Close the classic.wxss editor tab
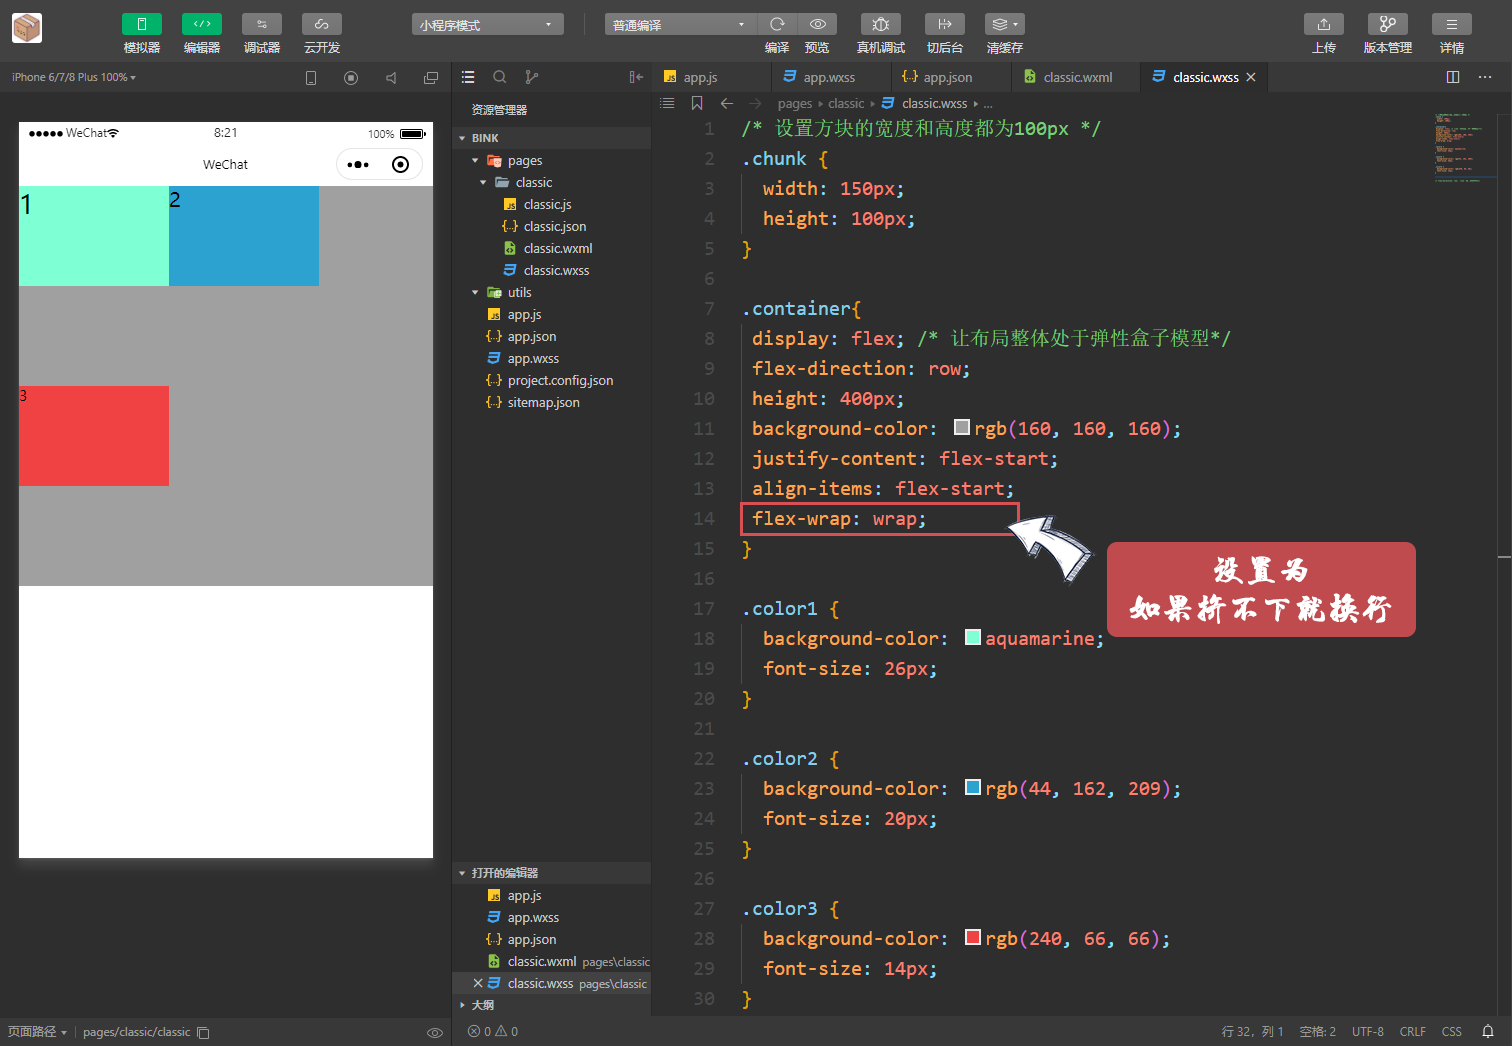Screen dimensions: 1512x1046 [1251, 77]
